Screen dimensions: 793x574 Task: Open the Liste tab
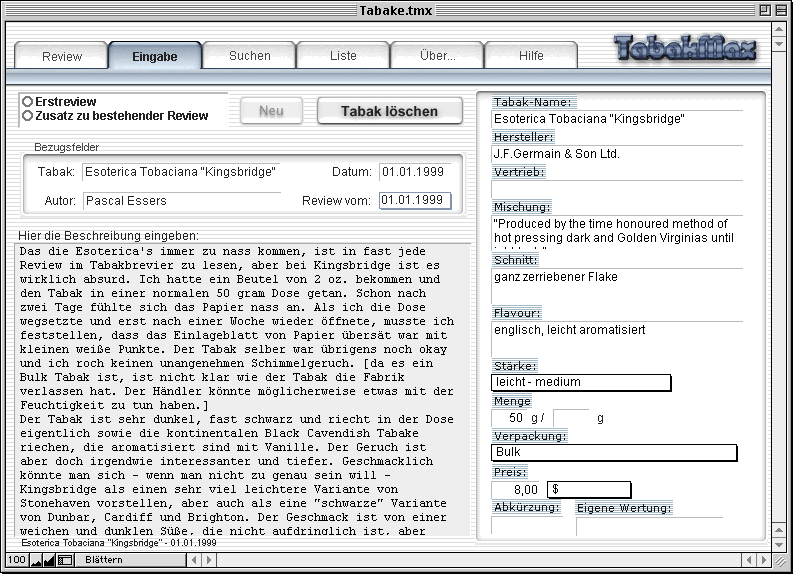coord(343,56)
